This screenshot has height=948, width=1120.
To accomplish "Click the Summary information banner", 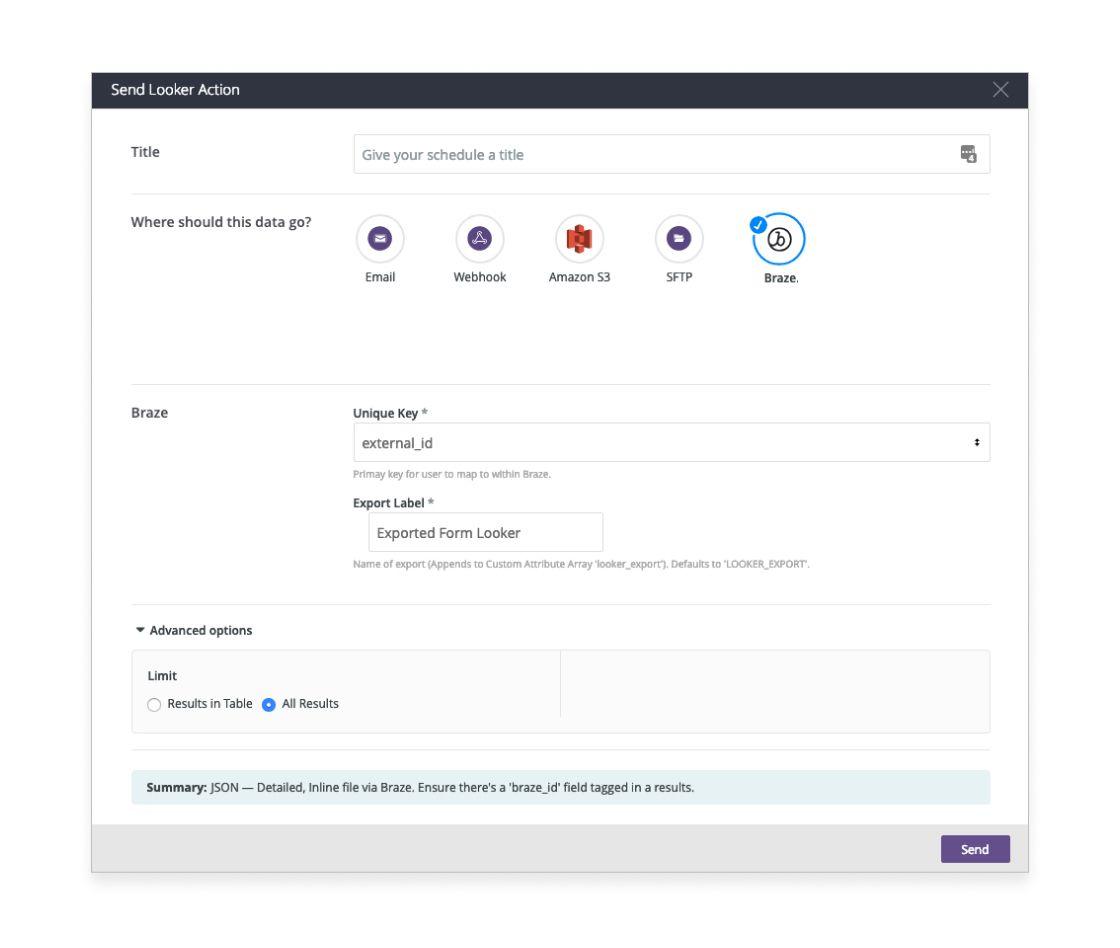I will point(560,787).
